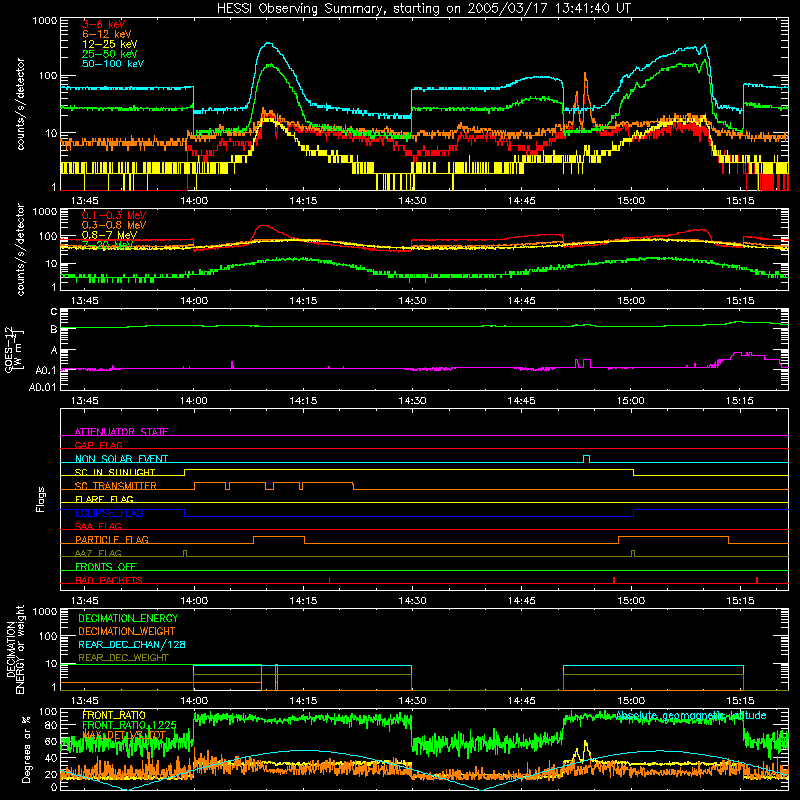Click the AAZ_FLAG label
Screen dimensions: 800x800
(98, 553)
